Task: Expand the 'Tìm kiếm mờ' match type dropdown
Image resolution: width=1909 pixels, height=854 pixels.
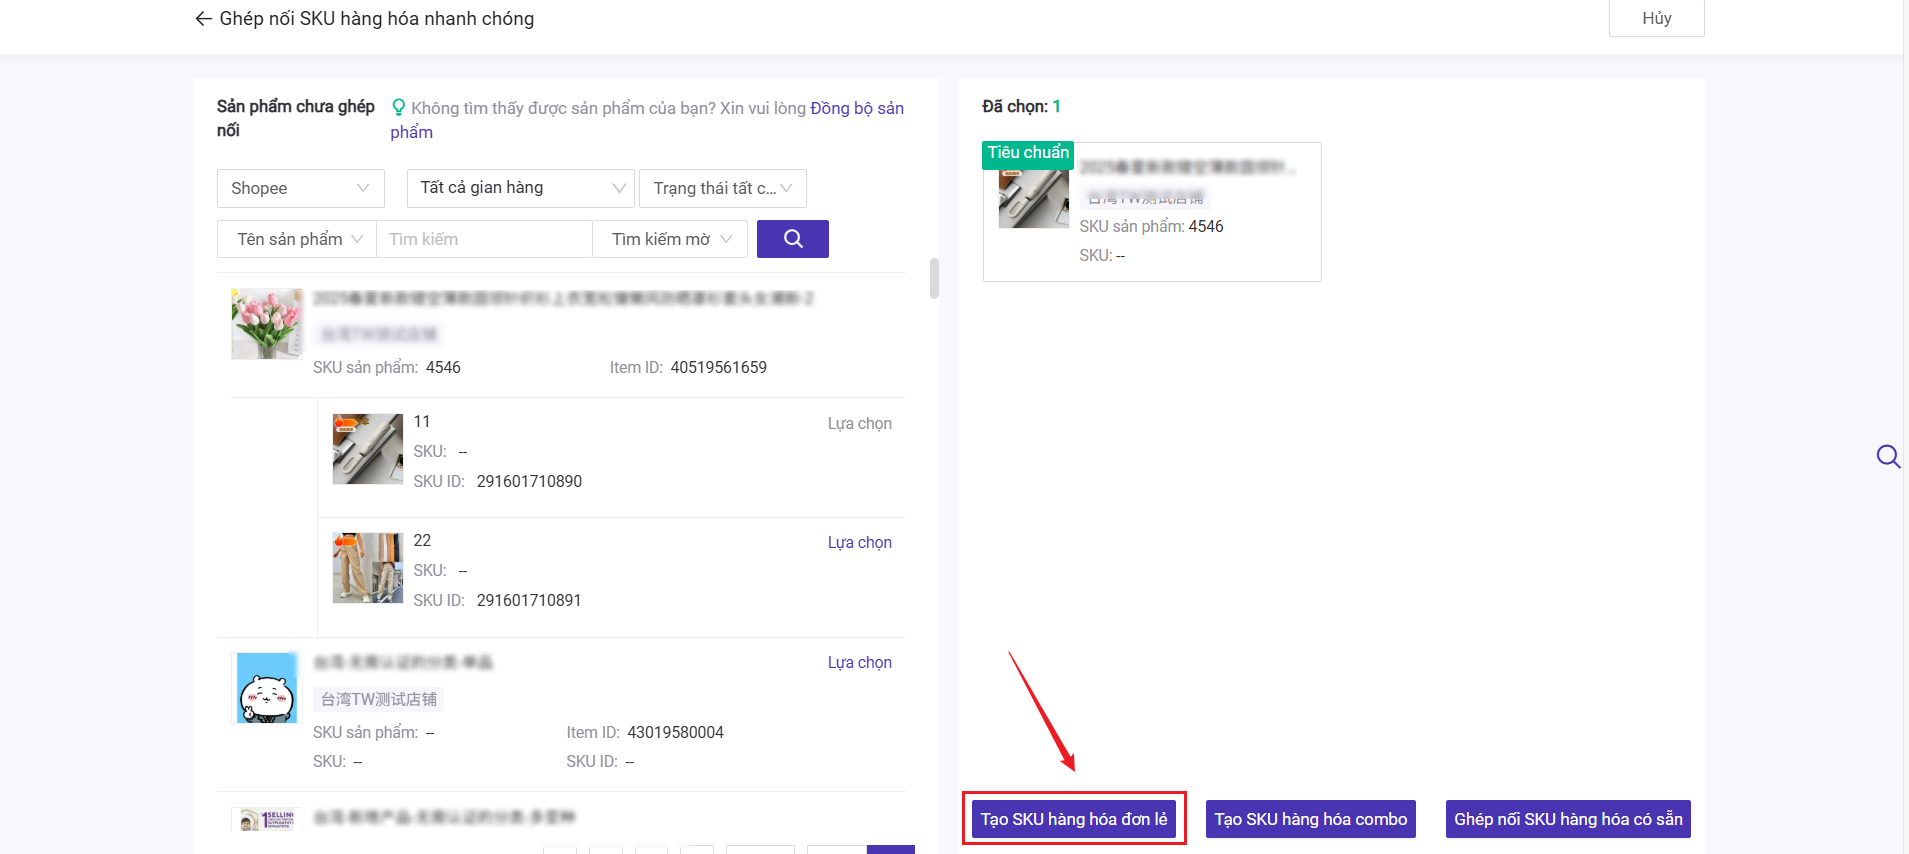Action: pos(670,239)
